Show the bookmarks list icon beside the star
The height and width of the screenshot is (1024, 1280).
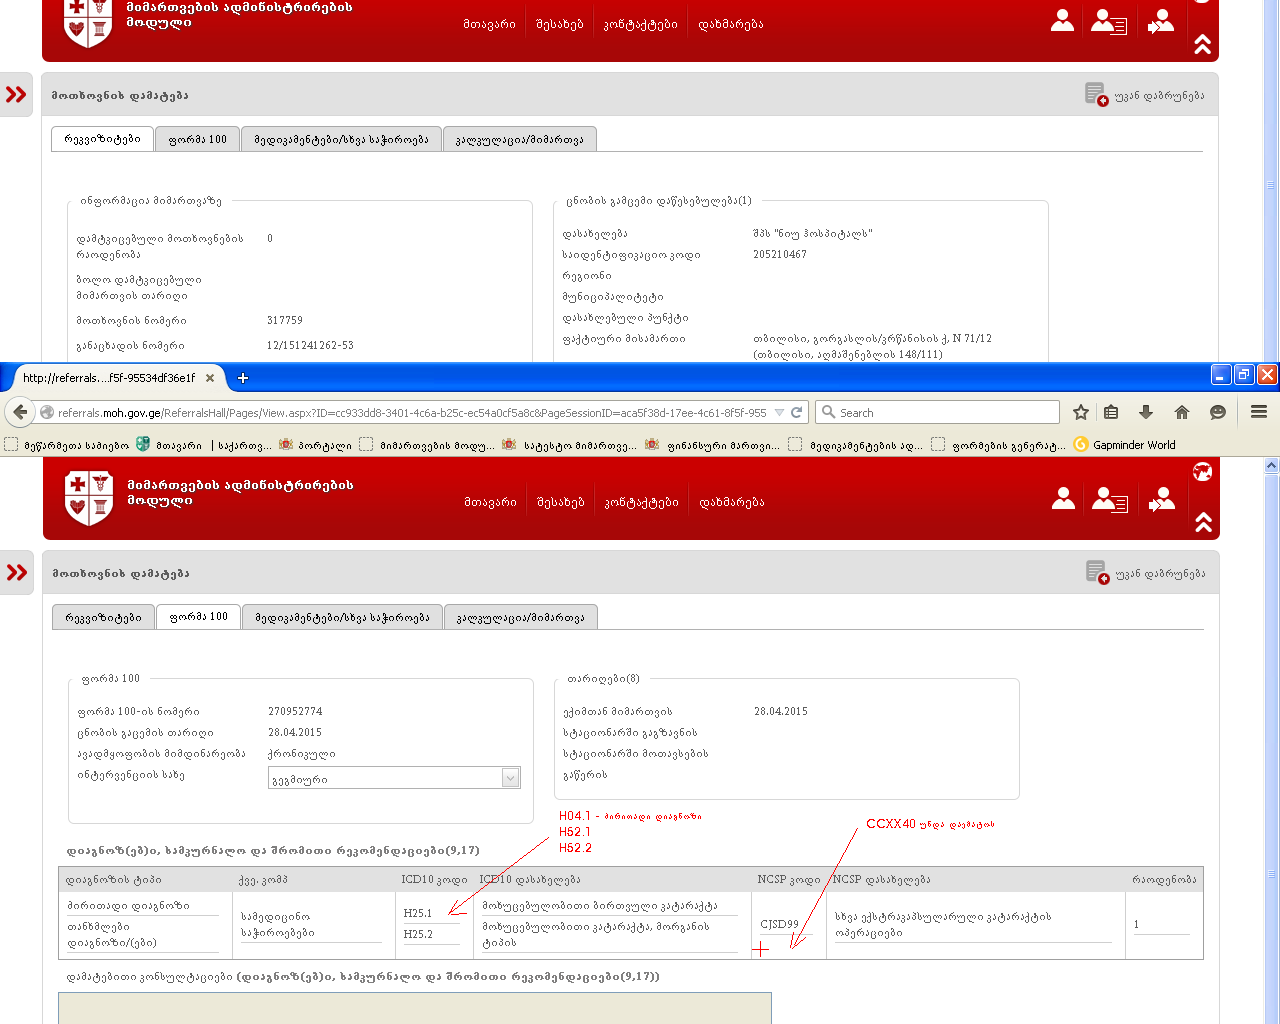(1111, 412)
